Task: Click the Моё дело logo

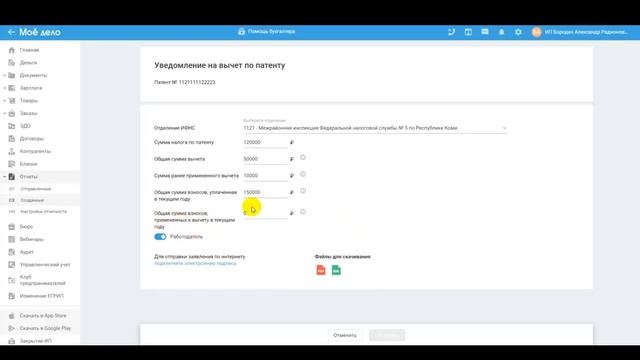Action: [40, 32]
